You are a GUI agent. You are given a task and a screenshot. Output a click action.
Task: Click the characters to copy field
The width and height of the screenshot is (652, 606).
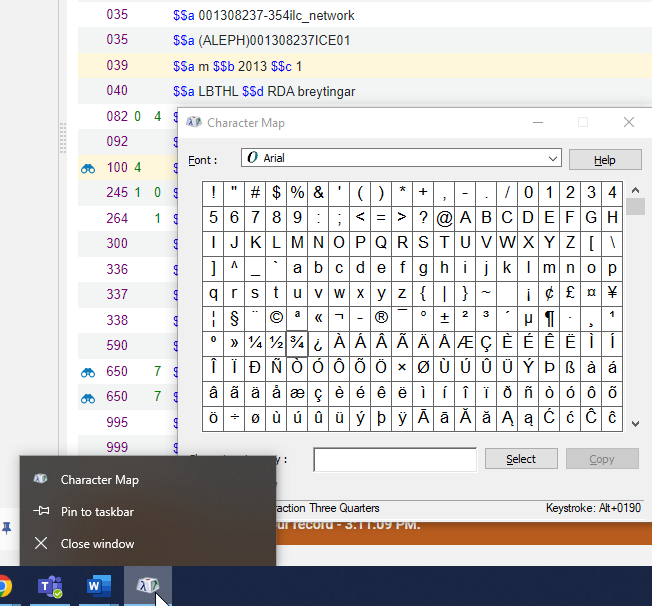click(395, 460)
